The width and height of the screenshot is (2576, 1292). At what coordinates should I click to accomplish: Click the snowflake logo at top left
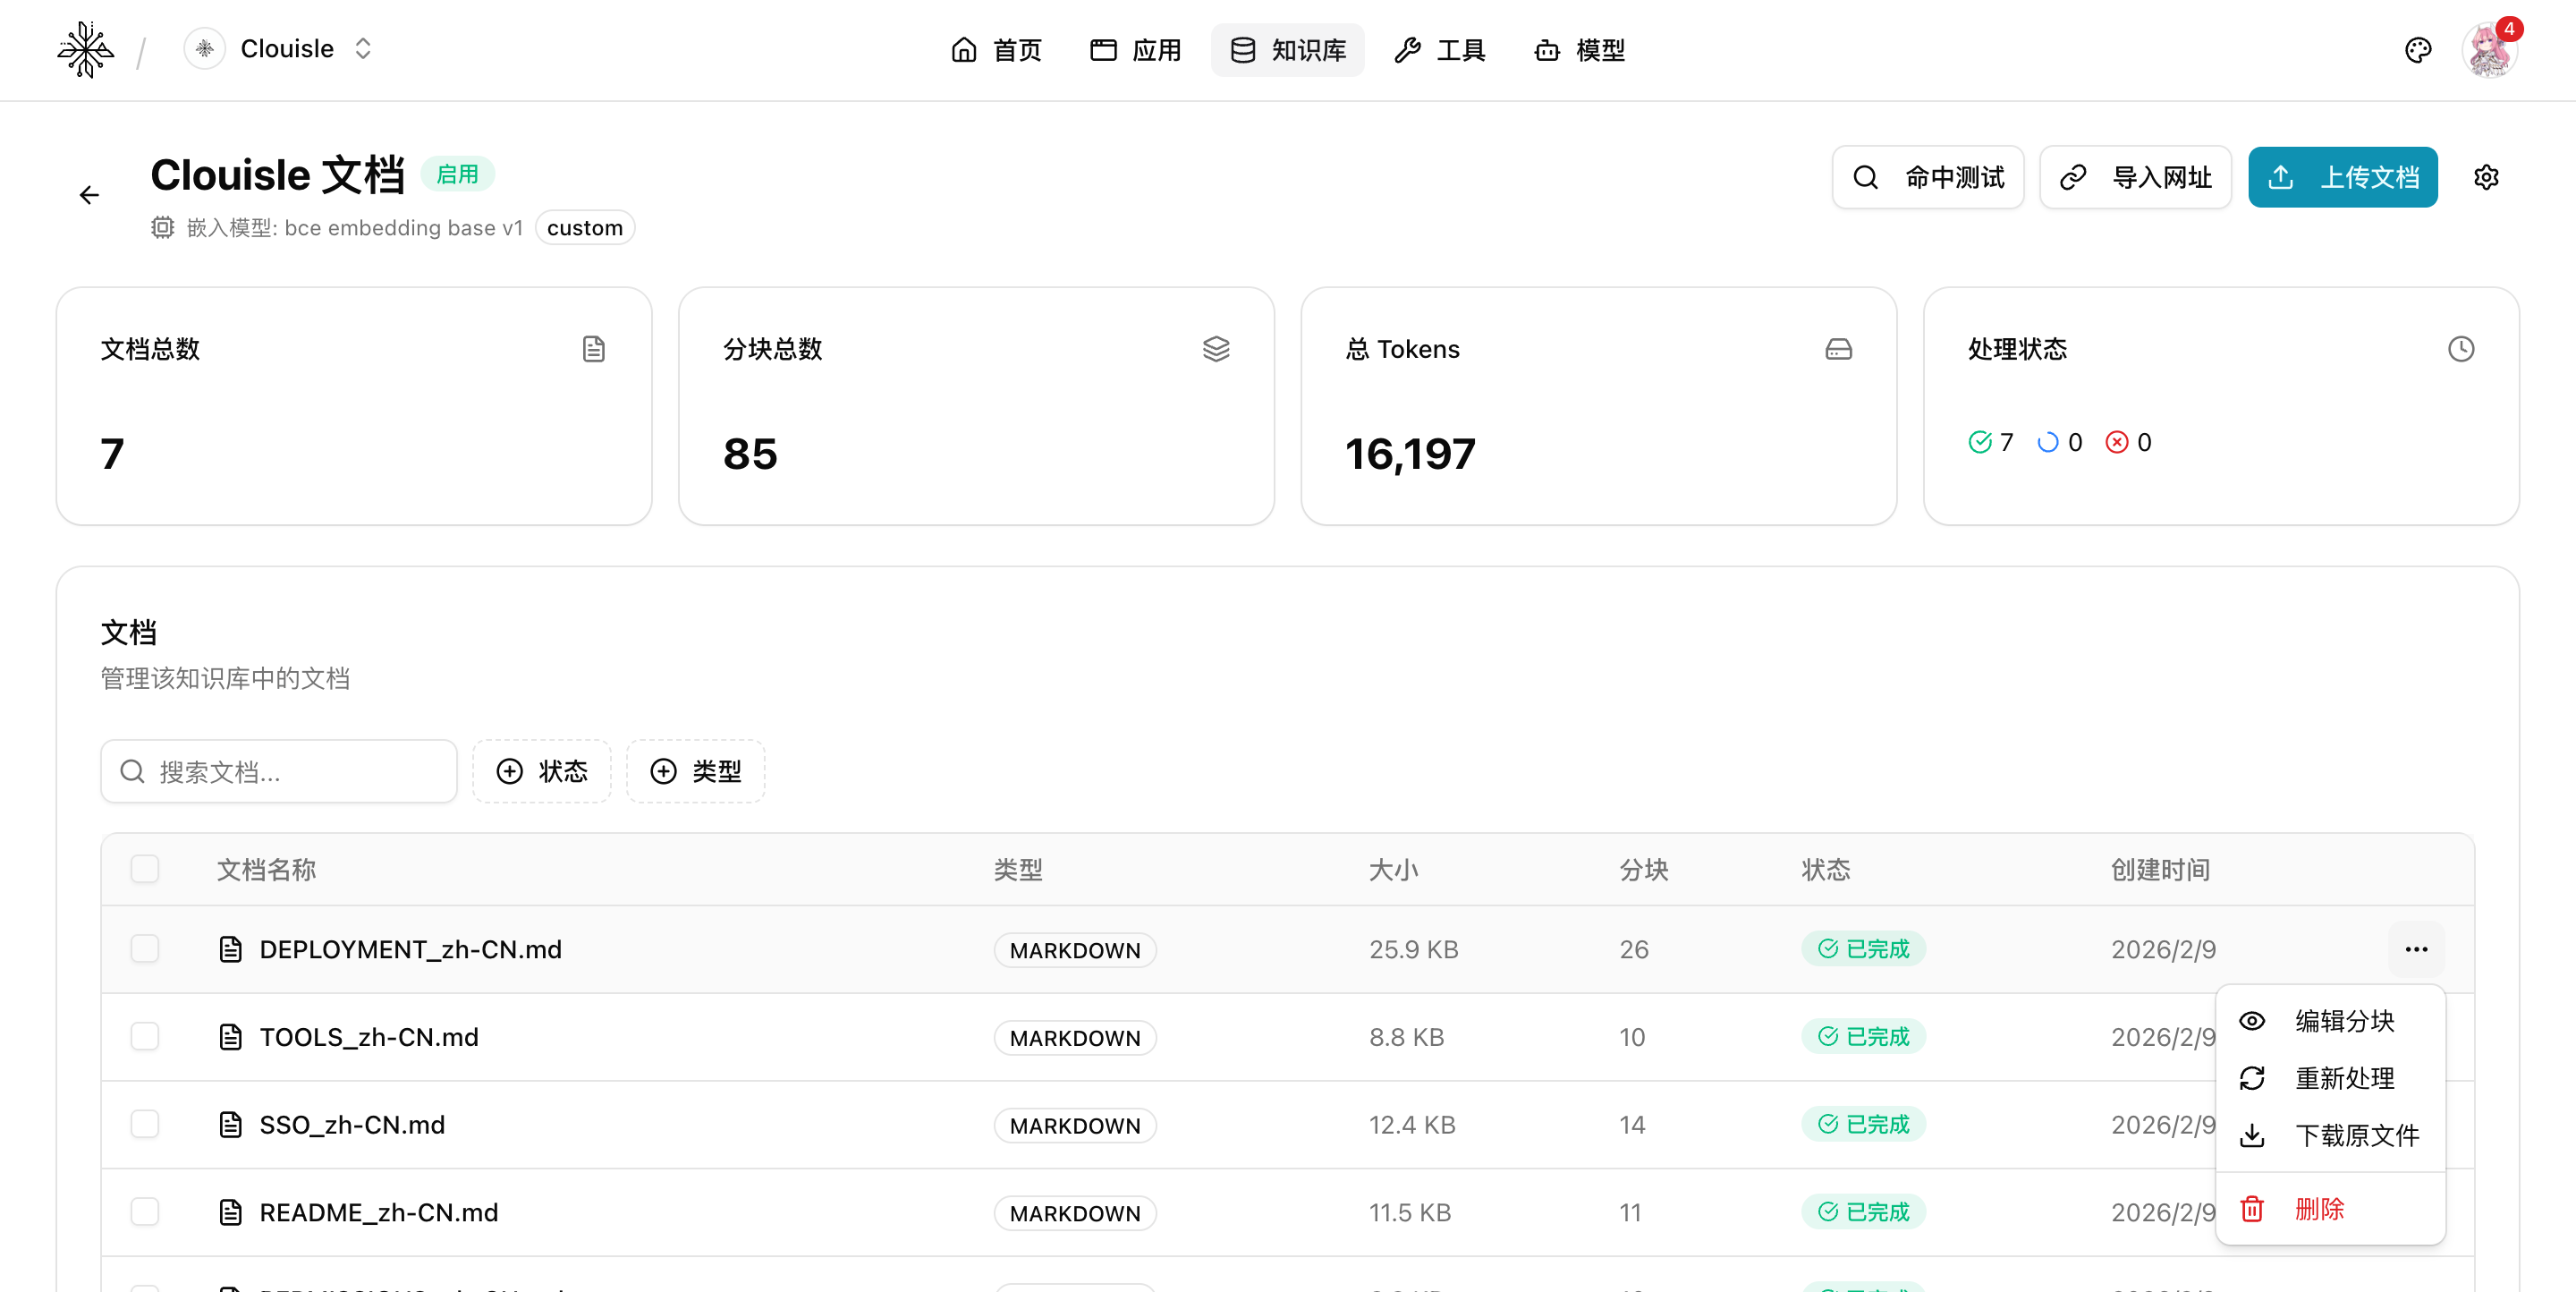tap(85, 50)
